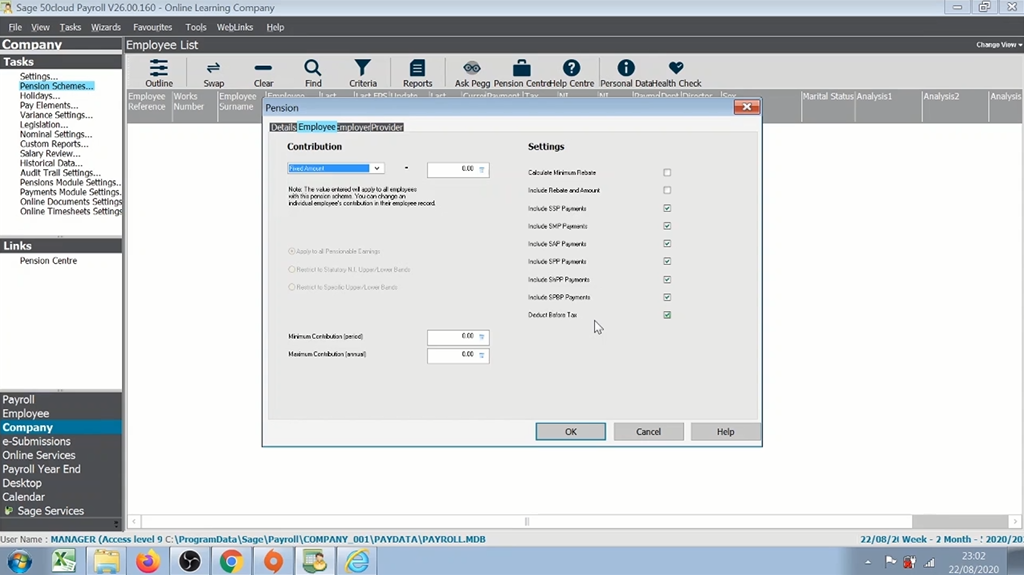Open Pay Elements task

pyautogui.click(x=49, y=105)
